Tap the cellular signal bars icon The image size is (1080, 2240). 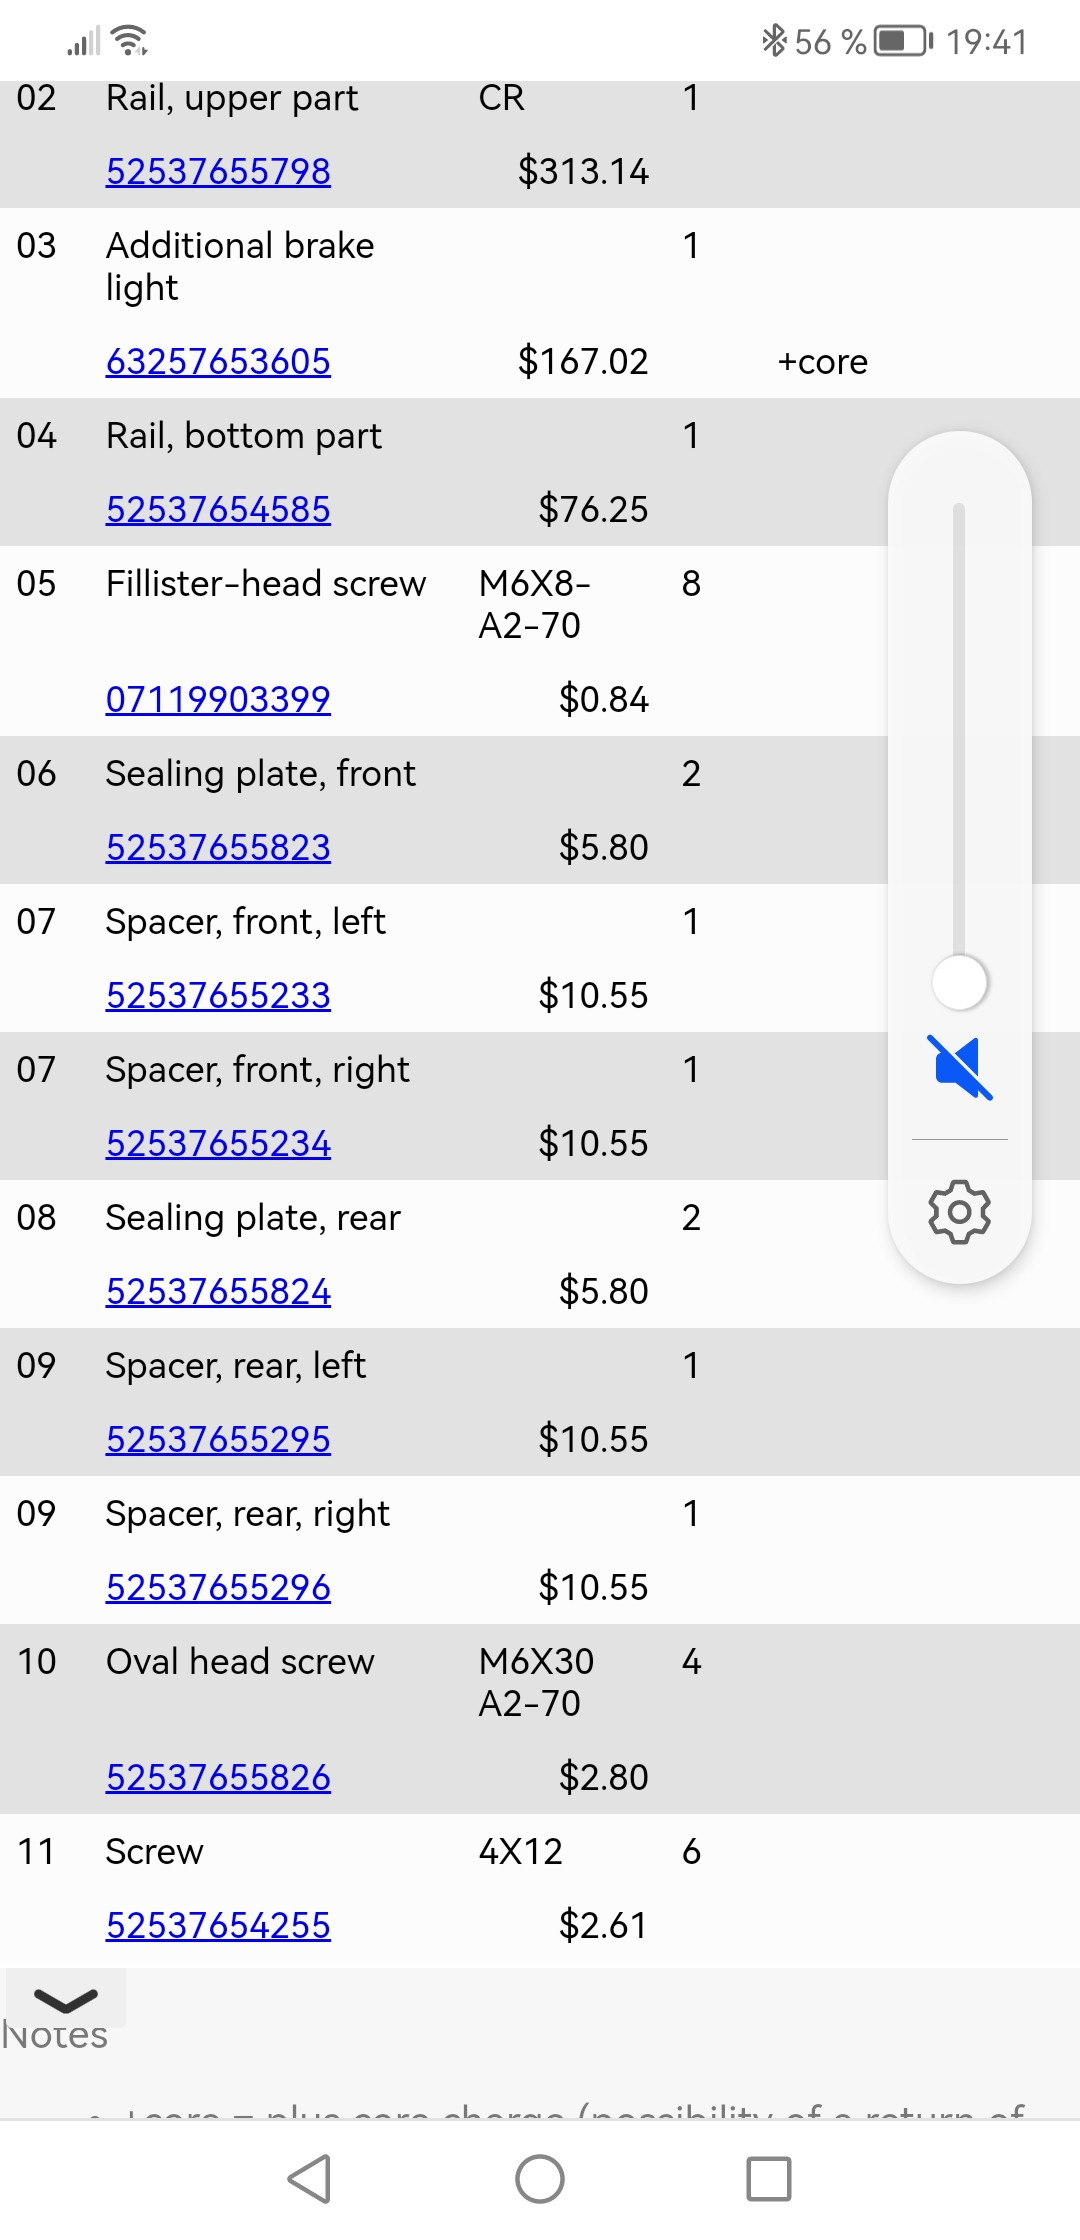(84, 42)
